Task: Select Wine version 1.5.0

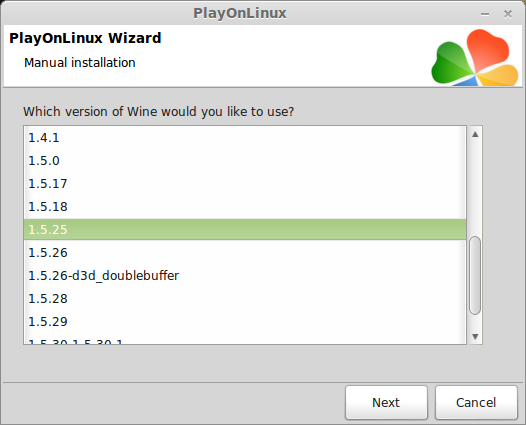Action: coord(245,161)
